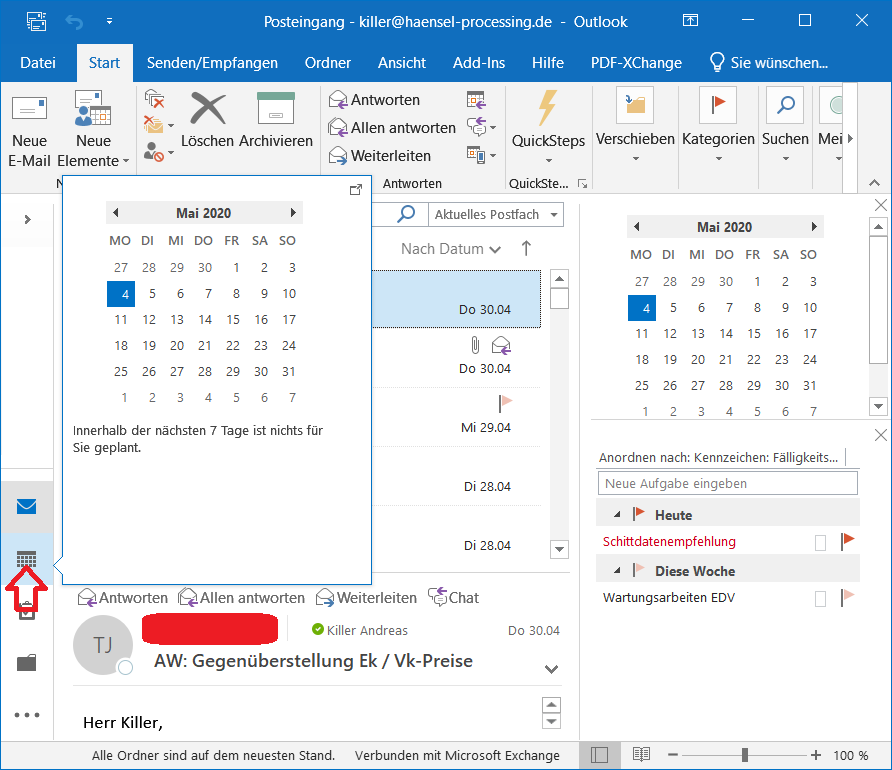Viewport: 892px width, 770px height.
Task: Switch to the Ansicht tab
Action: (x=402, y=63)
